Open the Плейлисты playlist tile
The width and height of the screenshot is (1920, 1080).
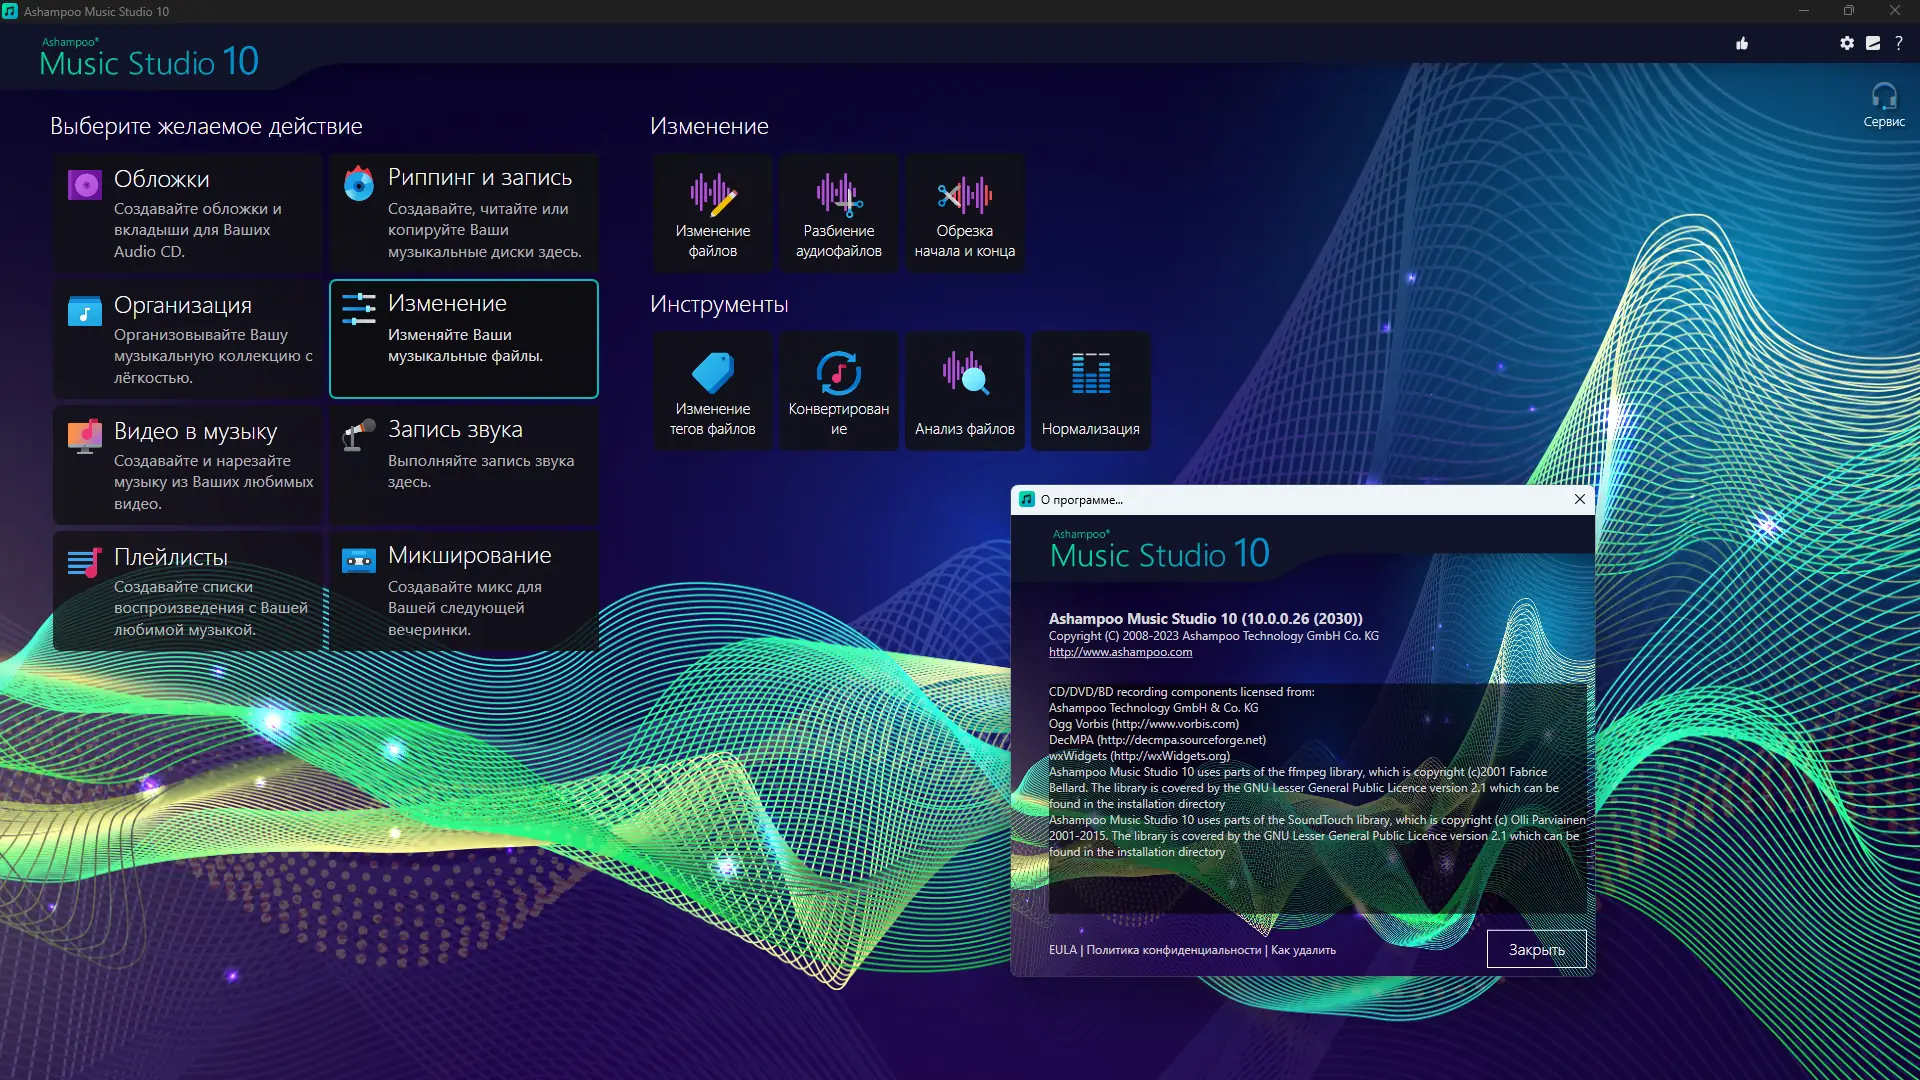(x=188, y=591)
